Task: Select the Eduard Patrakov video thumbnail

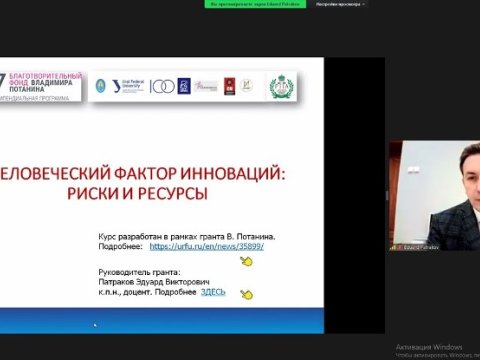Action: [434, 196]
